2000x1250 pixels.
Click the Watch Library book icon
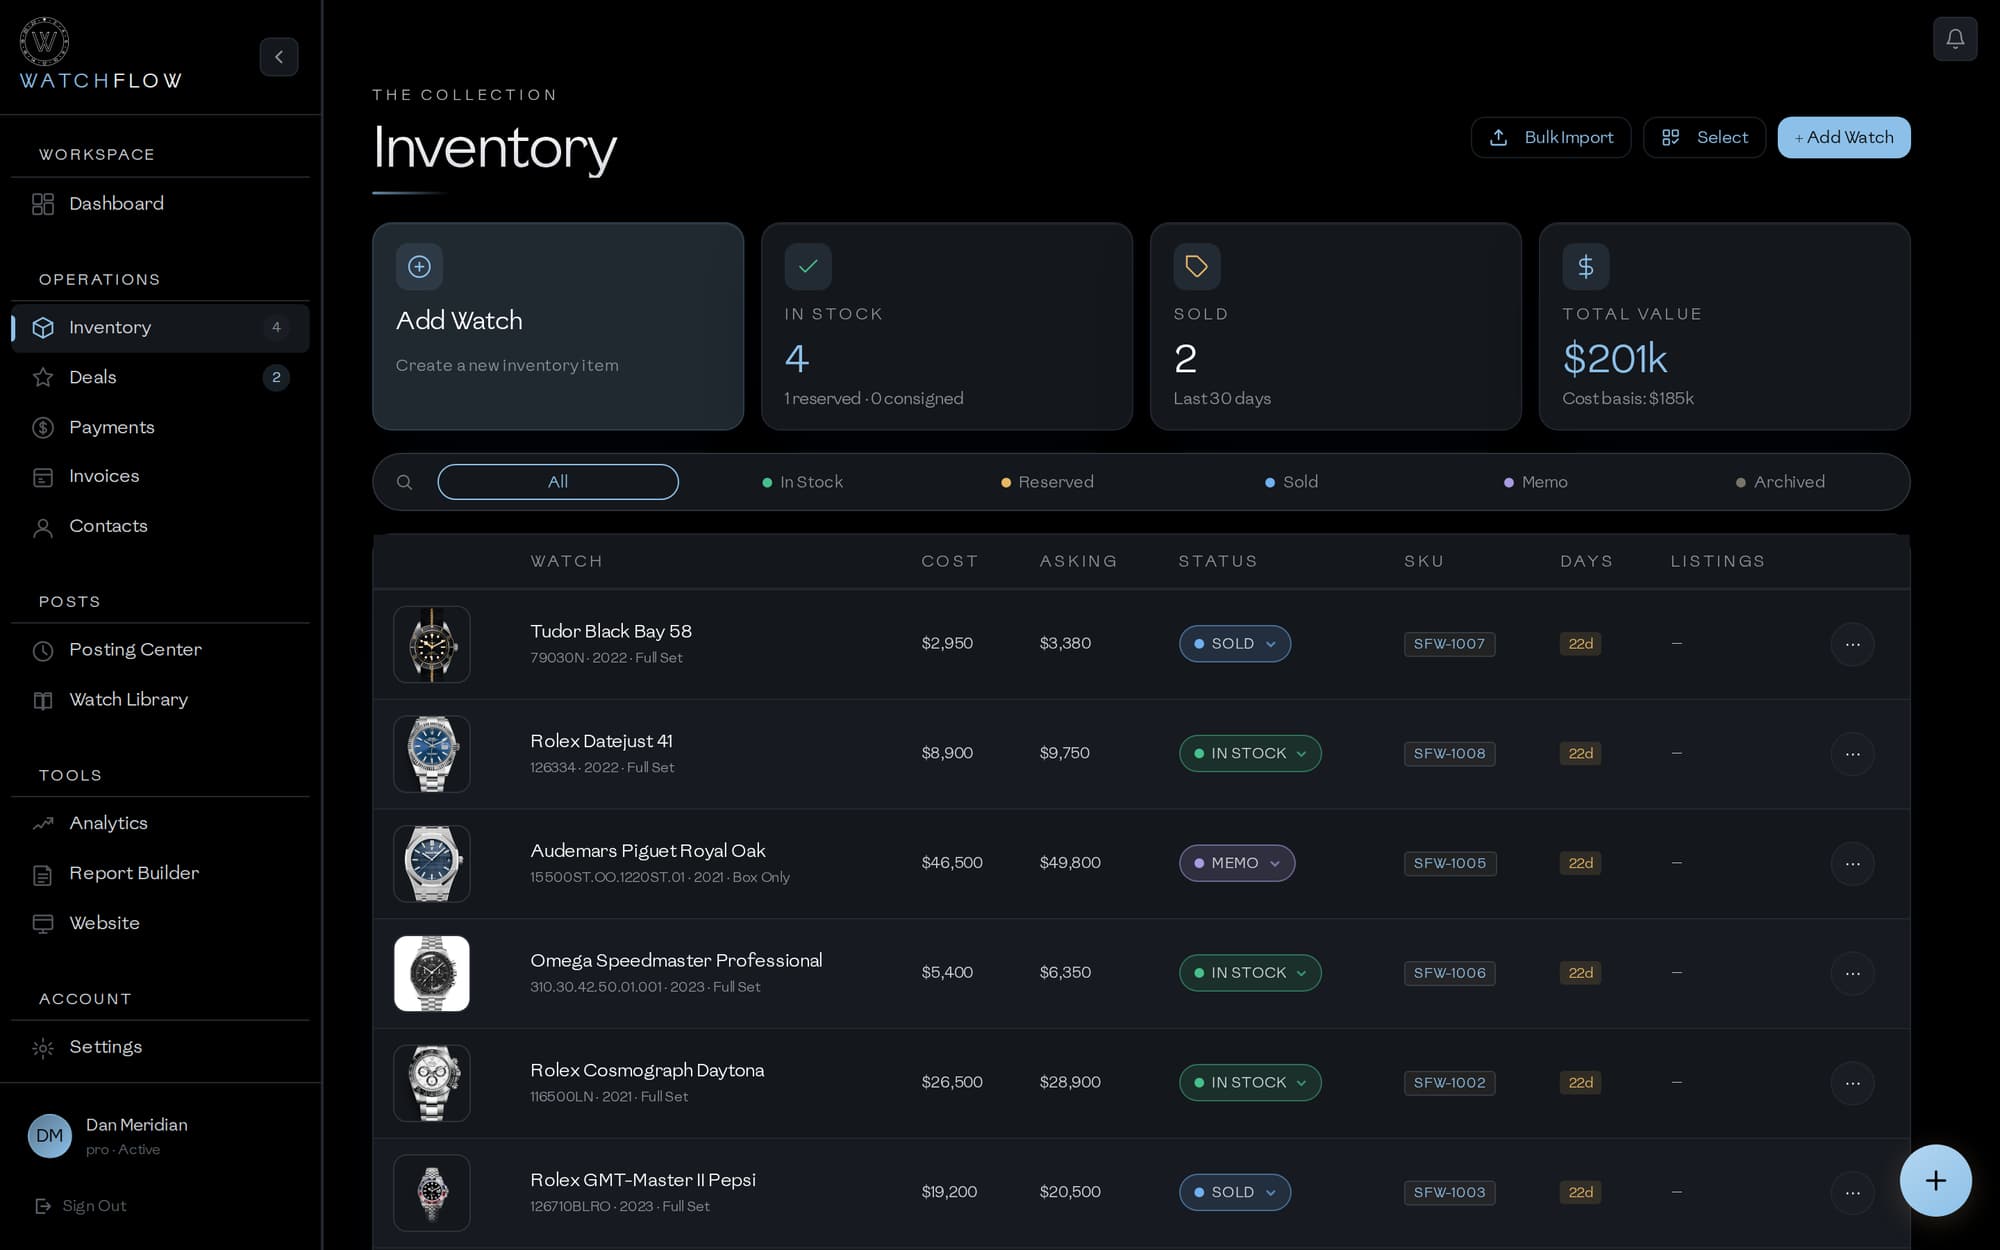pos(43,700)
